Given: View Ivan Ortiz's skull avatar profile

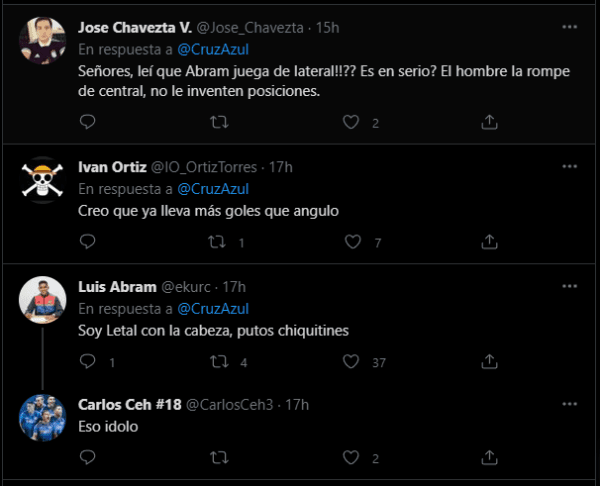Looking at the screenshot, I should point(42,179).
